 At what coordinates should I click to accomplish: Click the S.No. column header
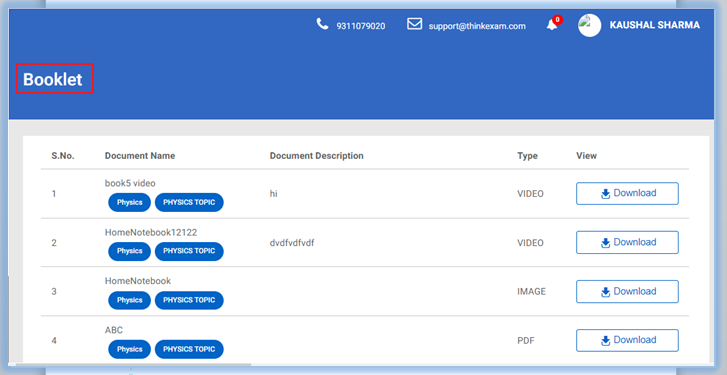tap(63, 156)
